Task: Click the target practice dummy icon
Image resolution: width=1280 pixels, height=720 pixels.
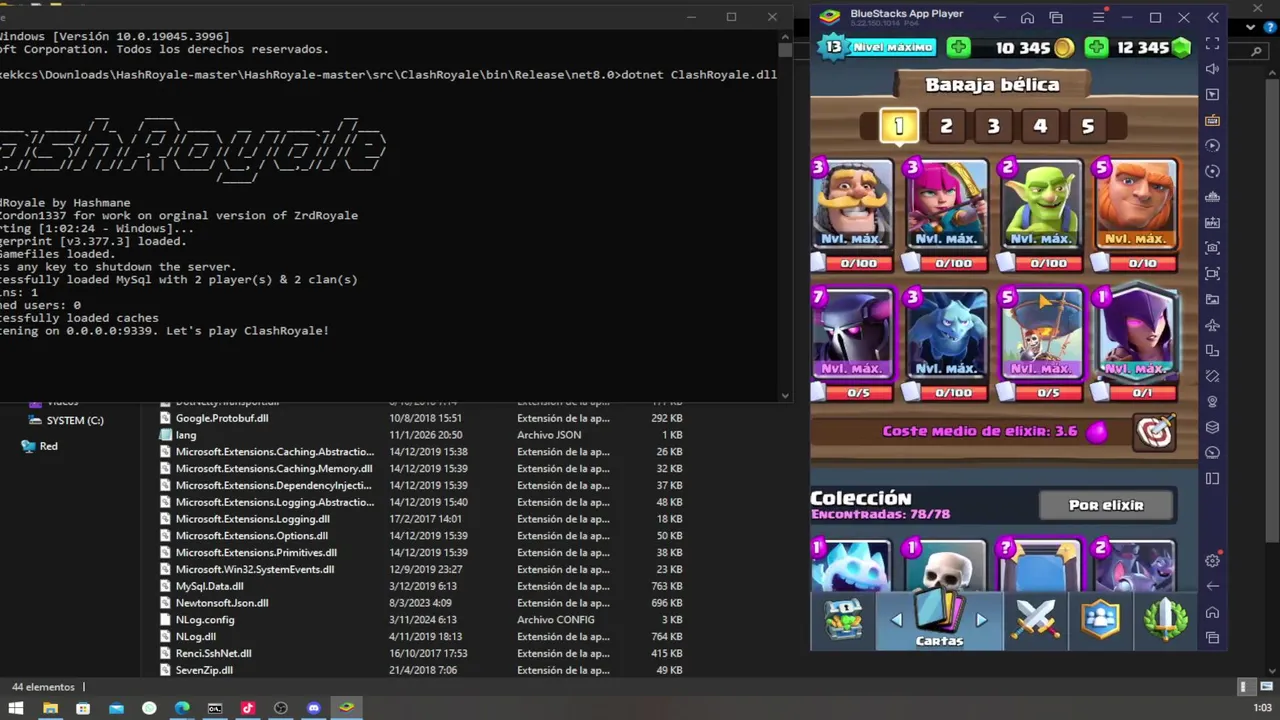Action: (x=1156, y=431)
